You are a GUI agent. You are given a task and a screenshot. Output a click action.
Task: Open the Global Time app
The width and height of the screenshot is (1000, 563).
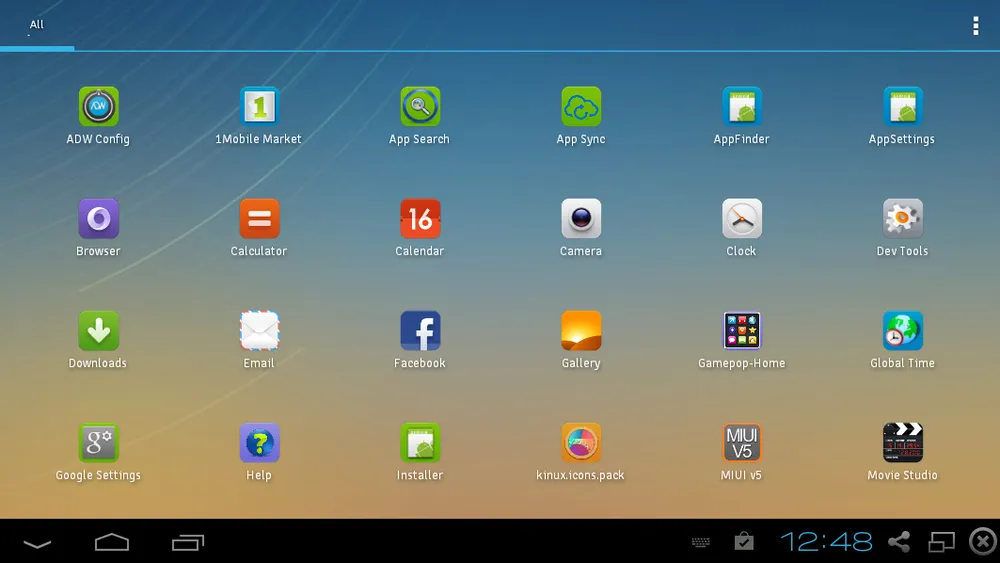pyautogui.click(x=902, y=331)
